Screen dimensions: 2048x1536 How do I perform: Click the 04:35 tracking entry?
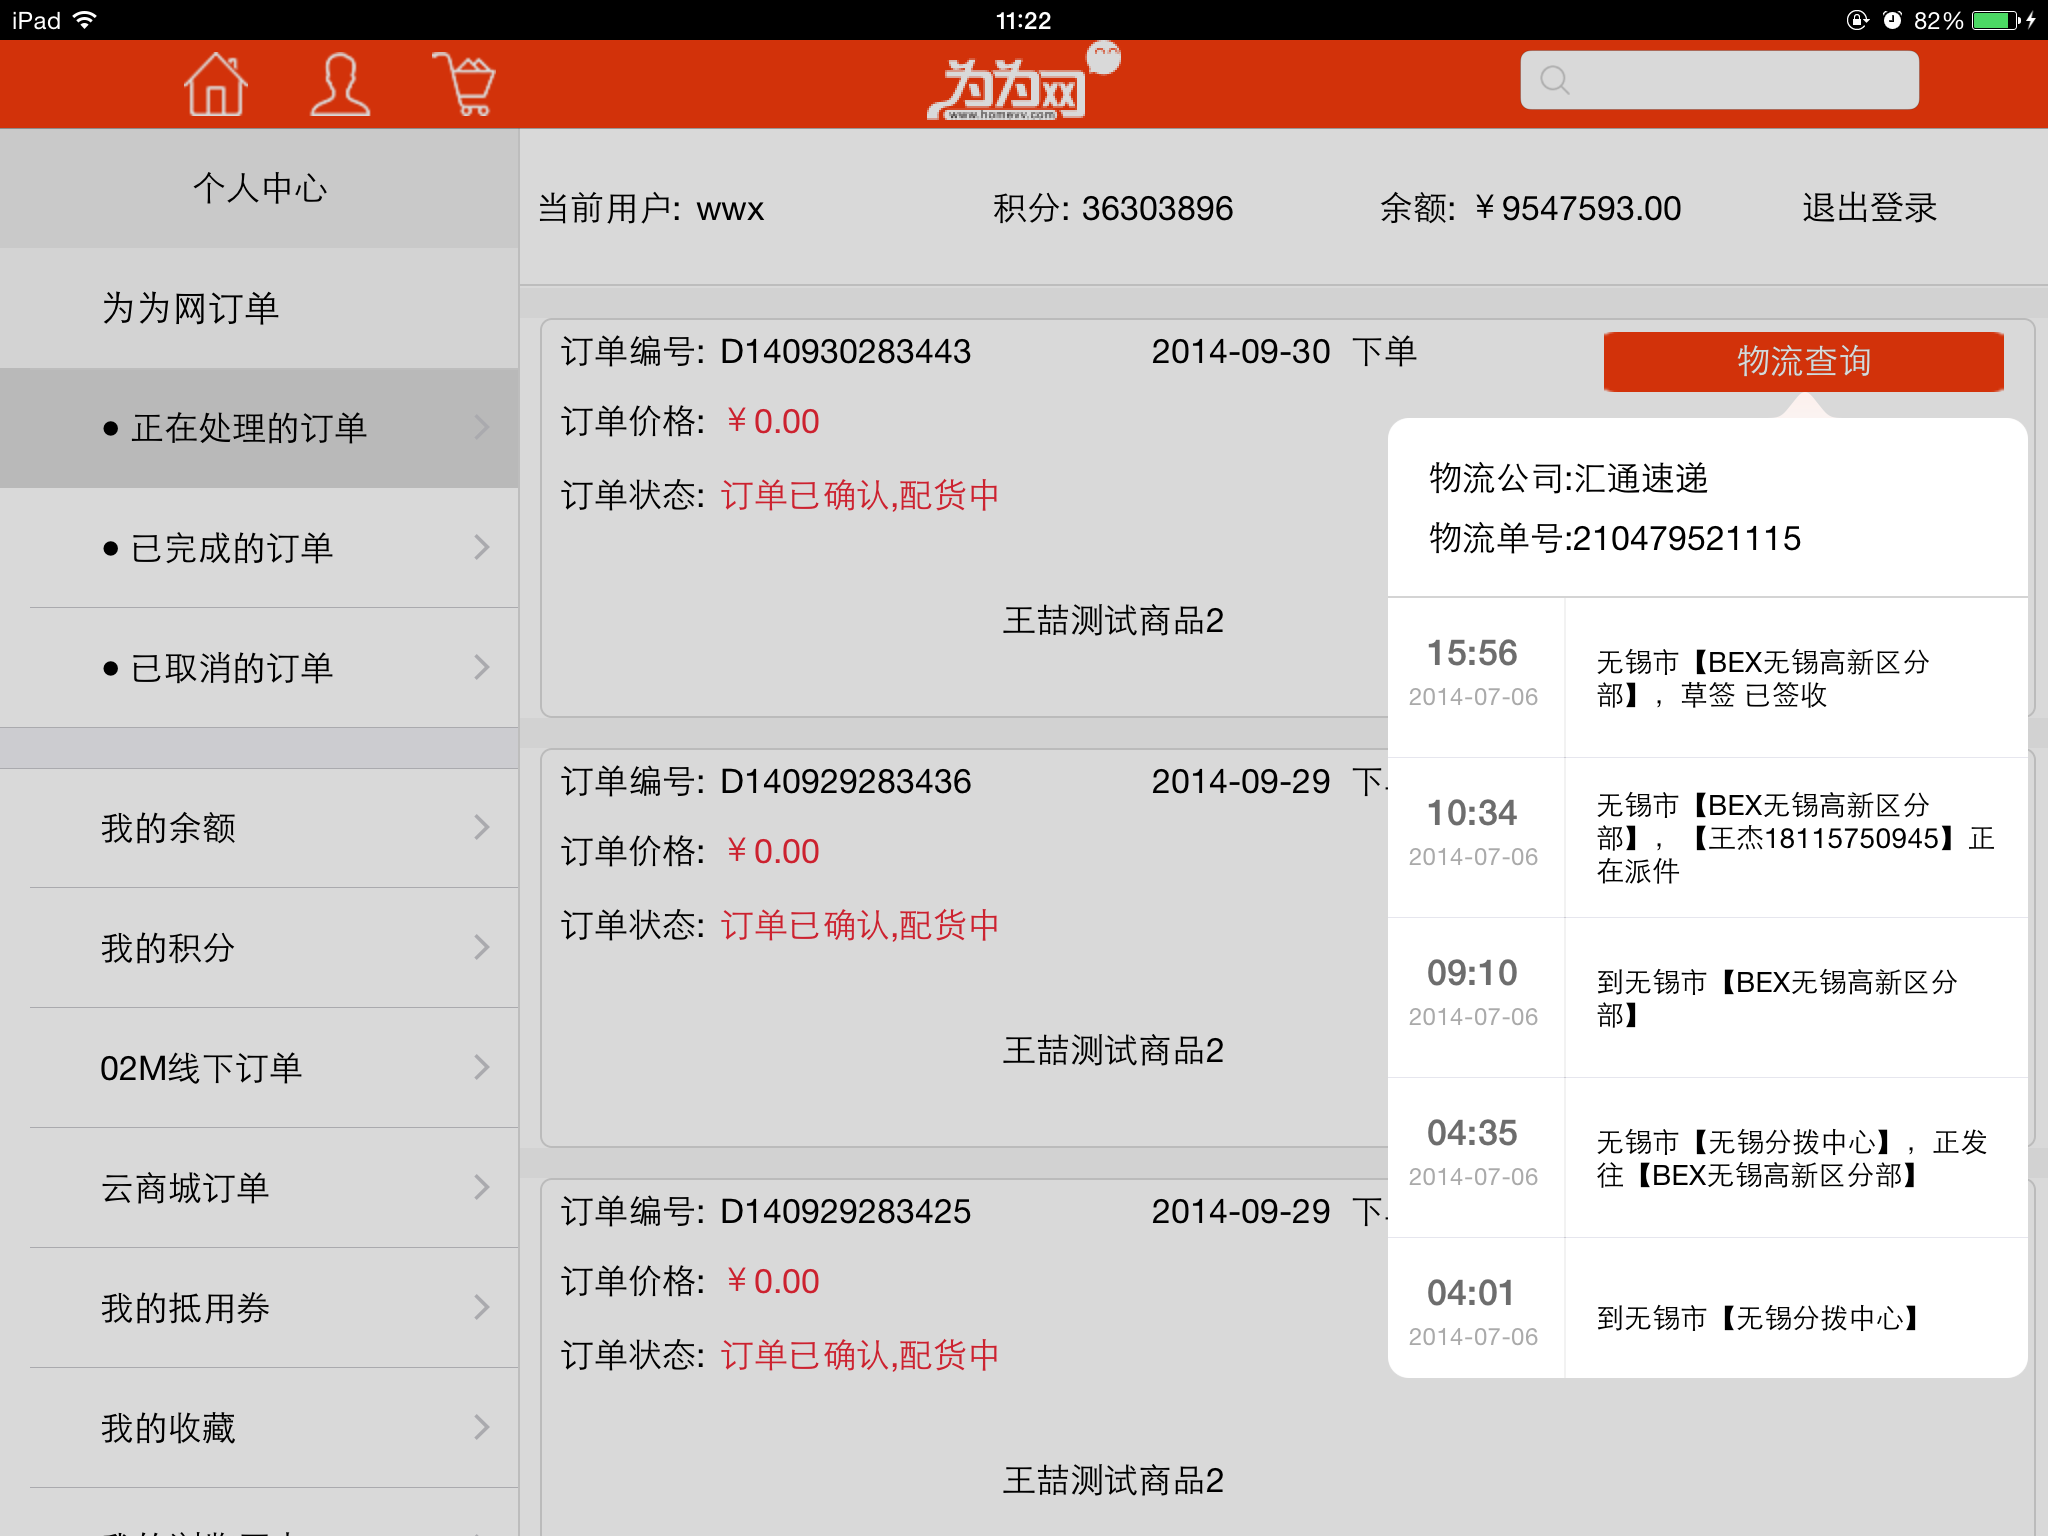1707,1158
